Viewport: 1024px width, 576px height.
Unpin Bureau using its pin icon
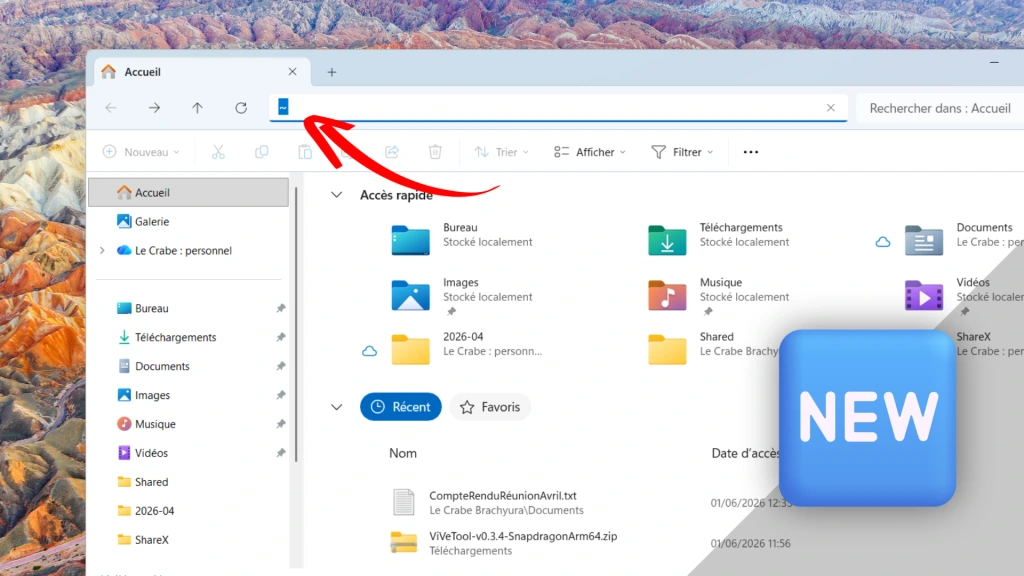tap(281, 308)
